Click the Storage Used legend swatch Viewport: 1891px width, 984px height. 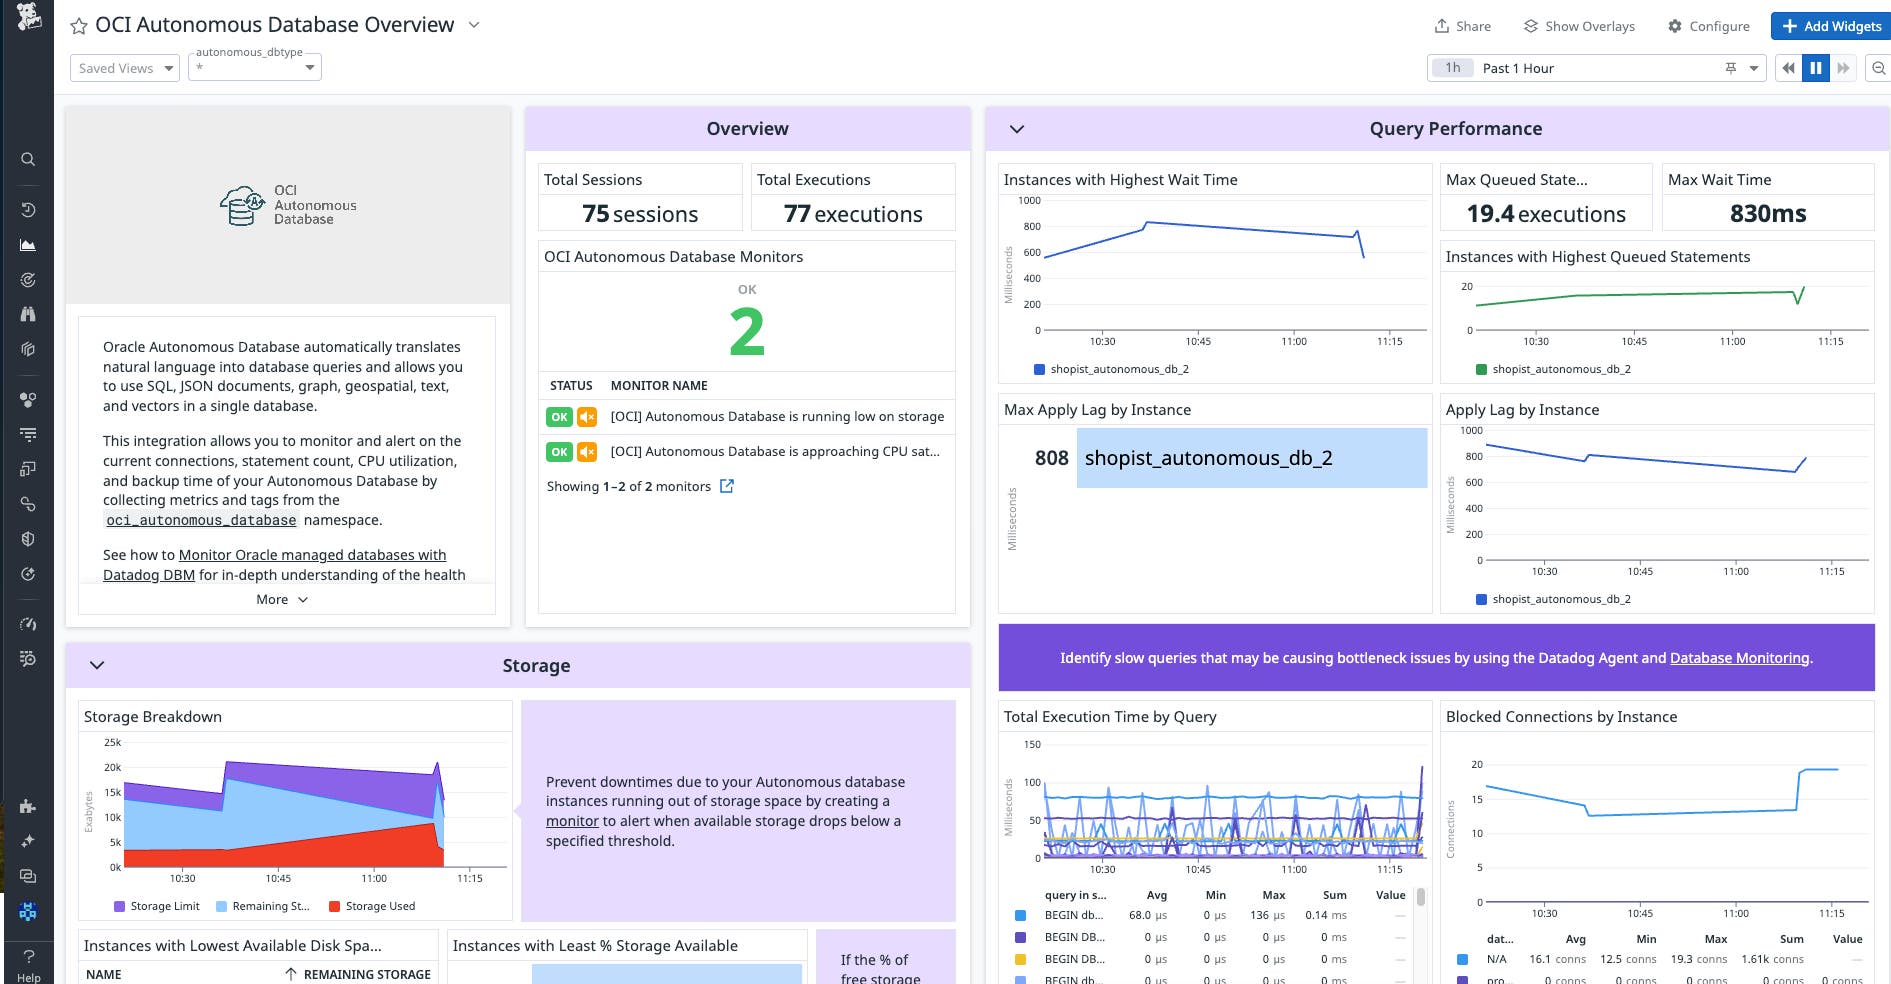pyautogui.click(x=333, y=906)
